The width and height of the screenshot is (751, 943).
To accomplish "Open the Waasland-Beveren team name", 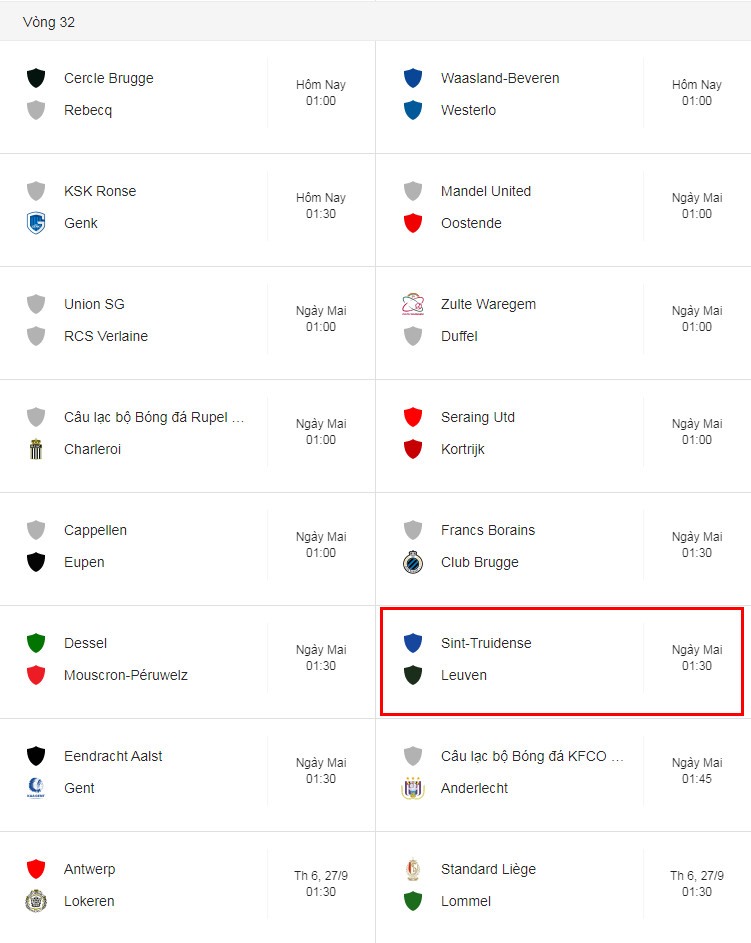I will coord(500,78).
